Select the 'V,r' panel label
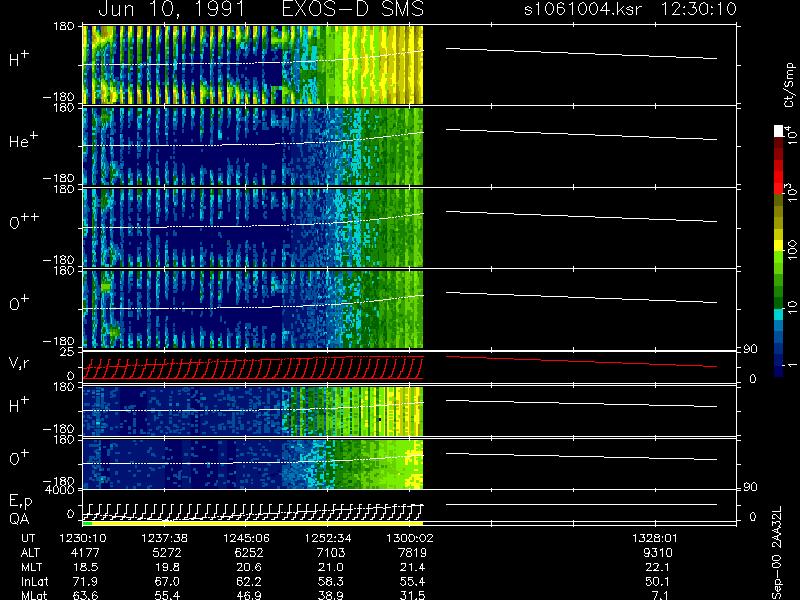800x600 pixels. pyautogui.click(x=19, y=363)
